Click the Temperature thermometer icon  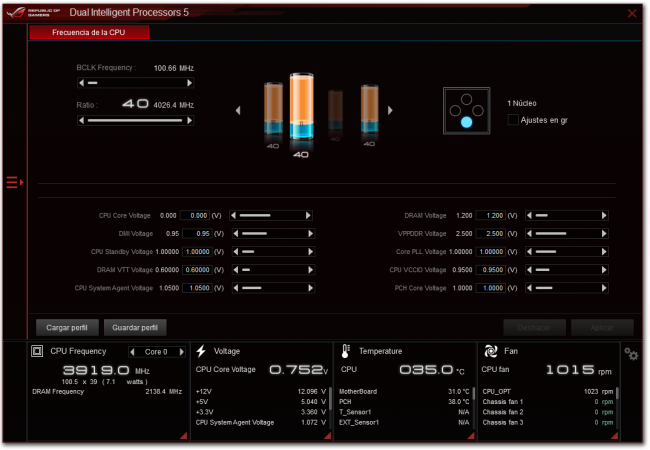tap(345, 351)
